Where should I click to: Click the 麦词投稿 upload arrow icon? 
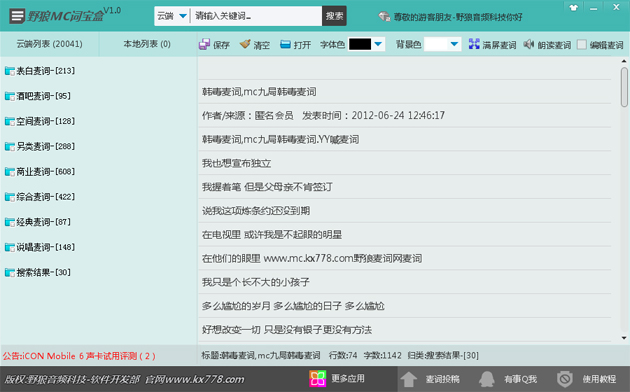coord(409,379)
